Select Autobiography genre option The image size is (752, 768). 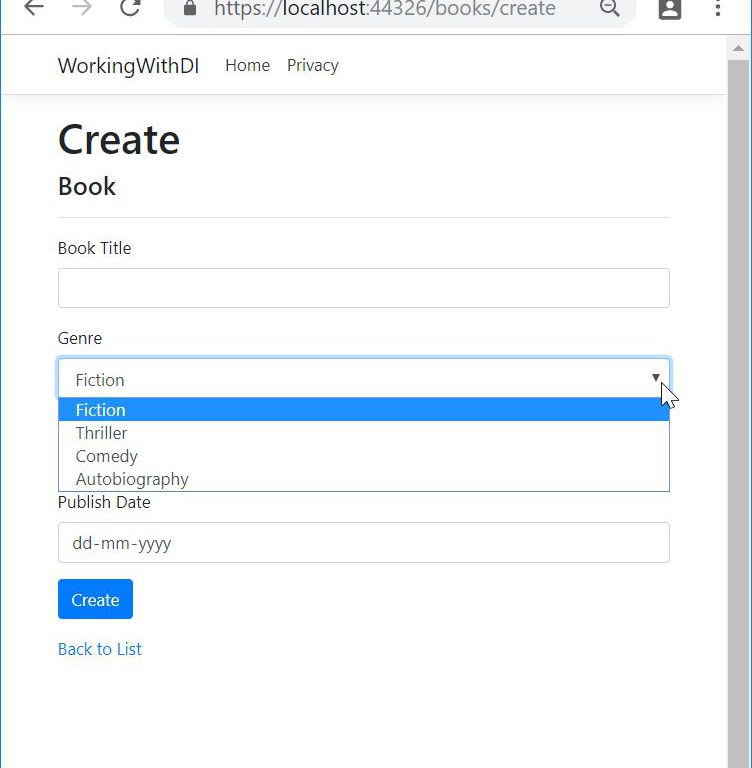pos(132,479)
